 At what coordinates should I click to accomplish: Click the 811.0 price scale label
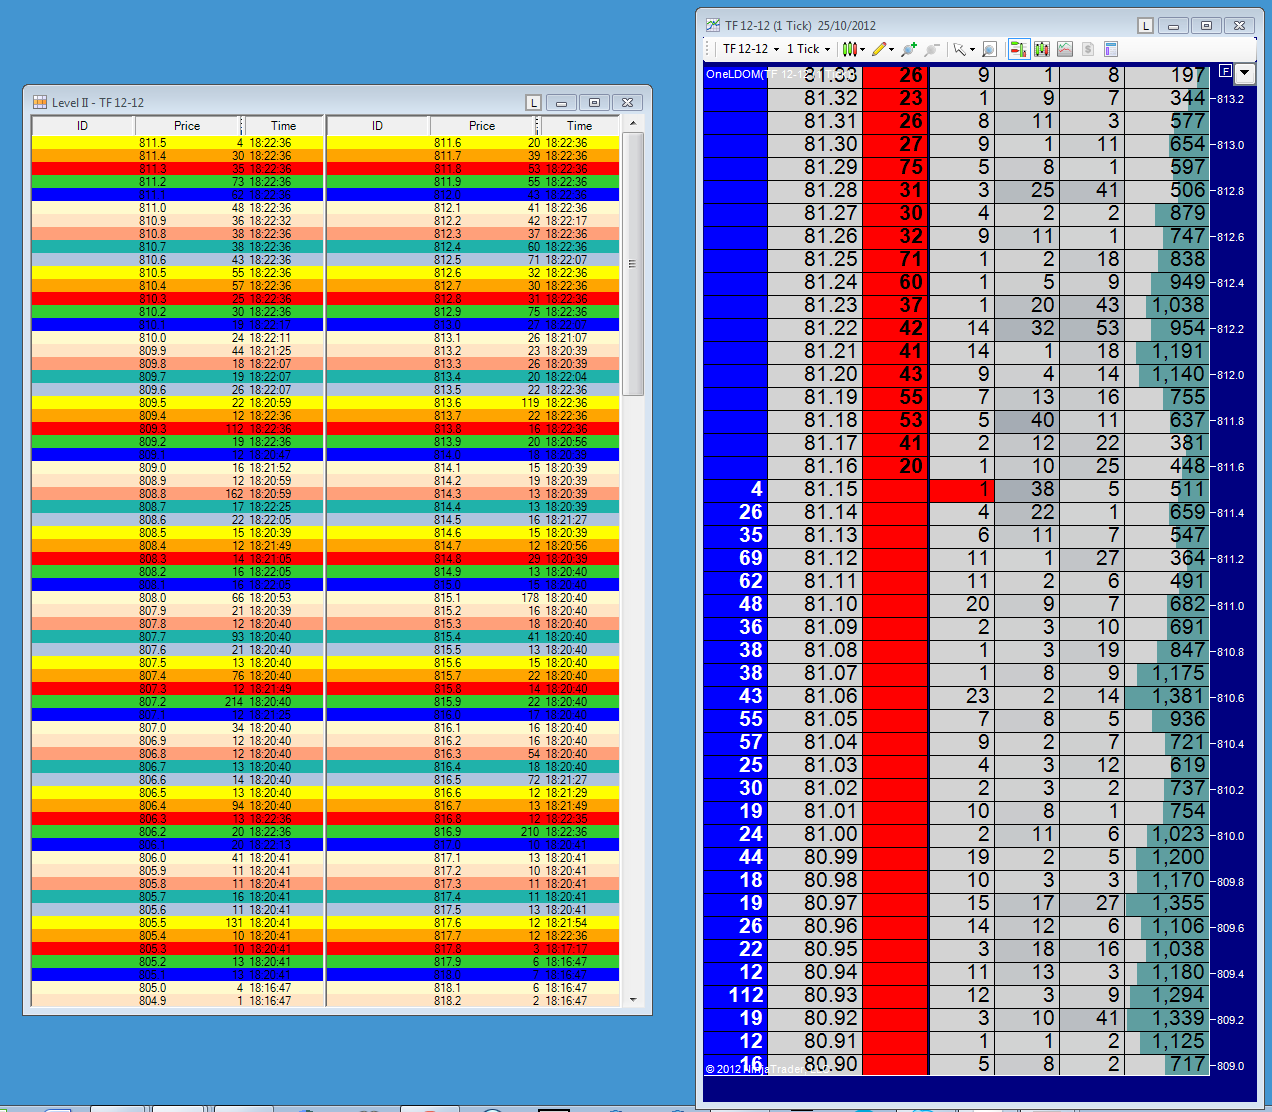(1231, 606)
